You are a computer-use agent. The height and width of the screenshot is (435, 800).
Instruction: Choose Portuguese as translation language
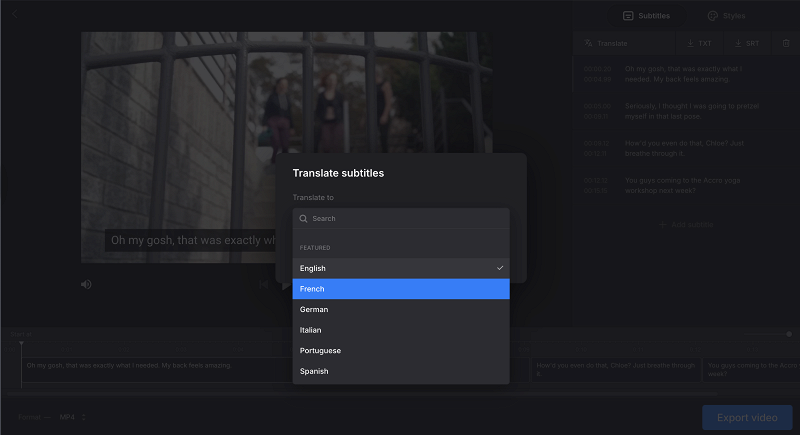pyautogui.click(x=401, y=350)
